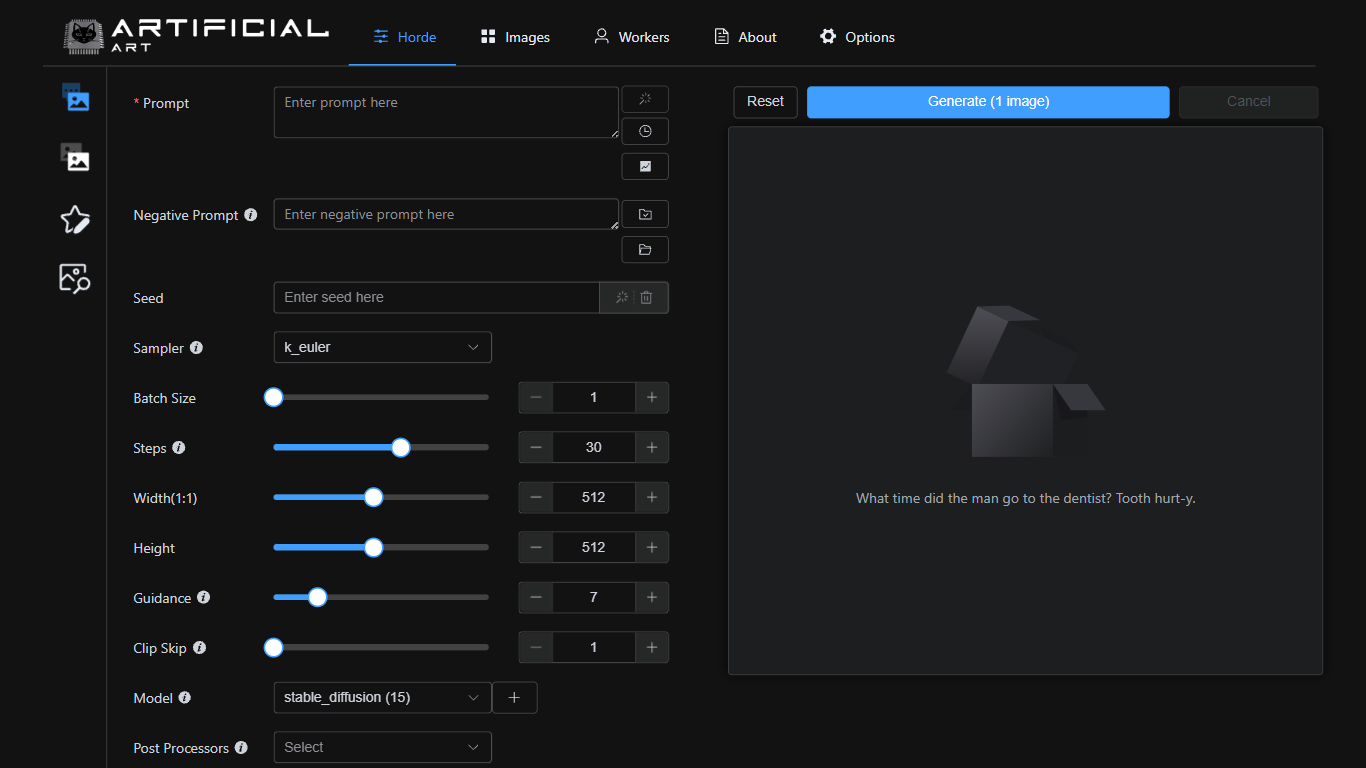Decrease Steps with the minus button
1366x768 pixels.
click(x=536, y=448)
